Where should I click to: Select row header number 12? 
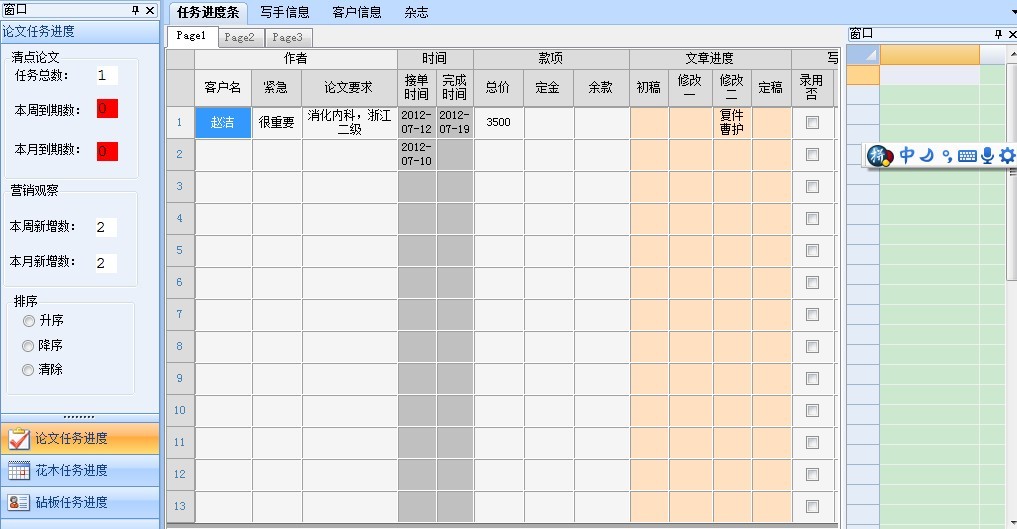click(x=180, y=475)
